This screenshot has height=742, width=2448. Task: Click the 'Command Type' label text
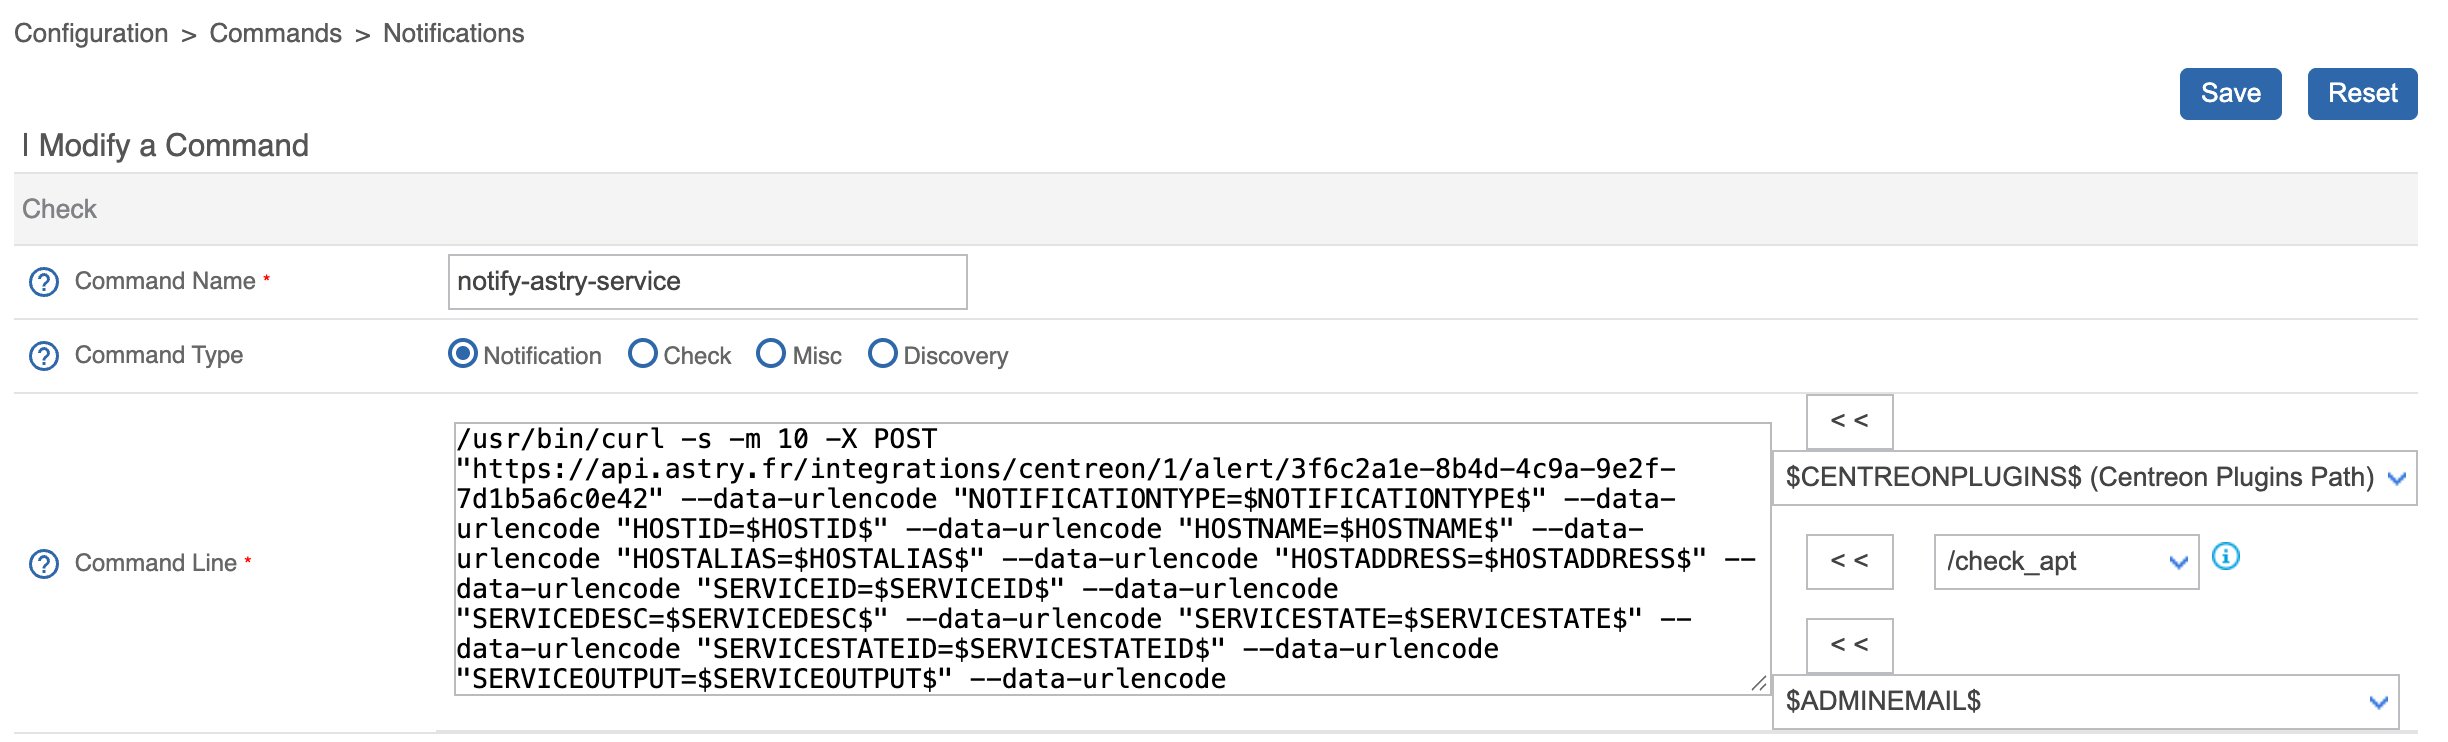pos(159,355)
